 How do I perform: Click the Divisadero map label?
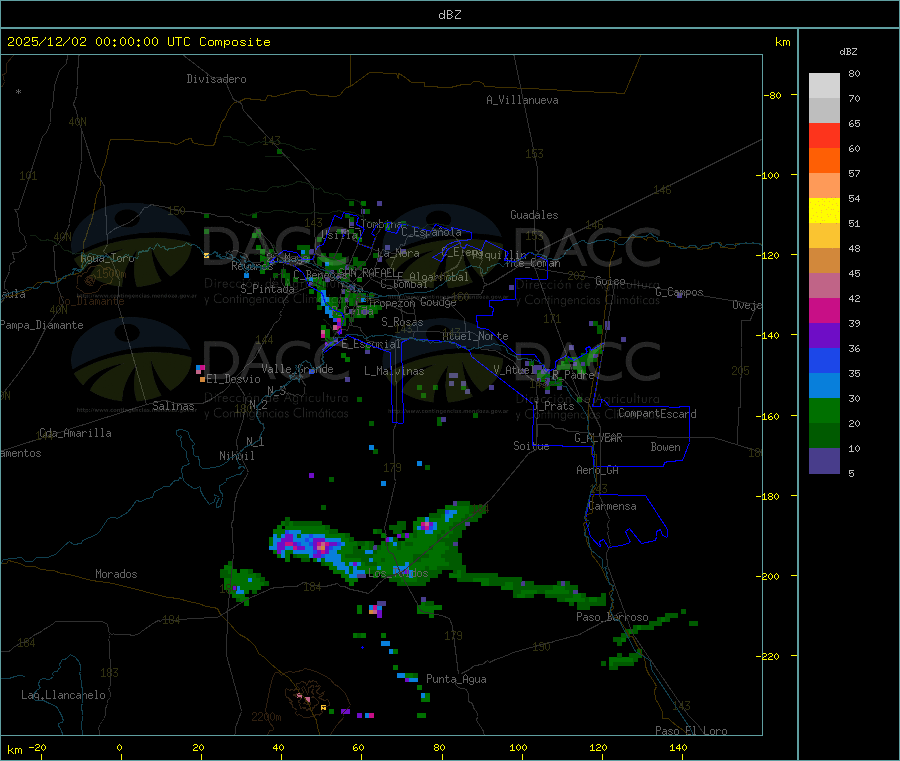(216, 79)
